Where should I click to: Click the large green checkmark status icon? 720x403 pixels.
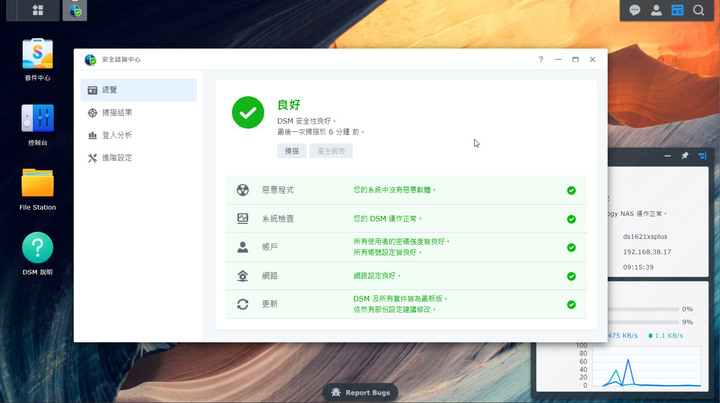[x=248, y=112]
